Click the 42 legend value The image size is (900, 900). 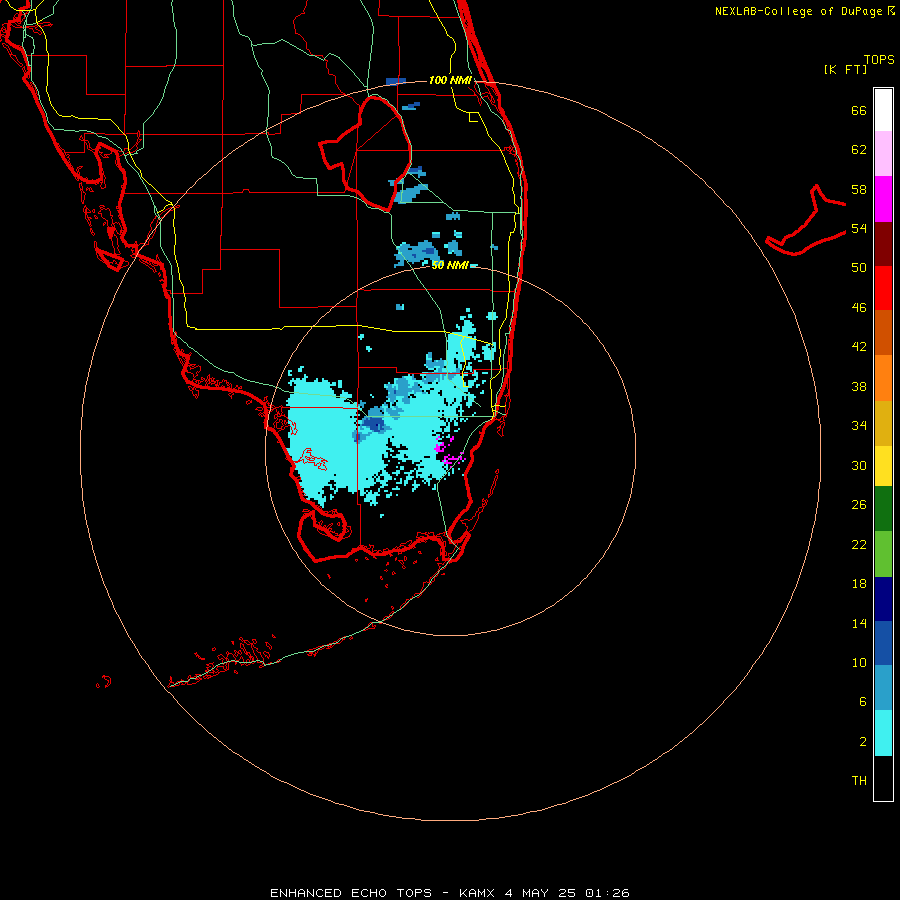(x=859, y=347)
